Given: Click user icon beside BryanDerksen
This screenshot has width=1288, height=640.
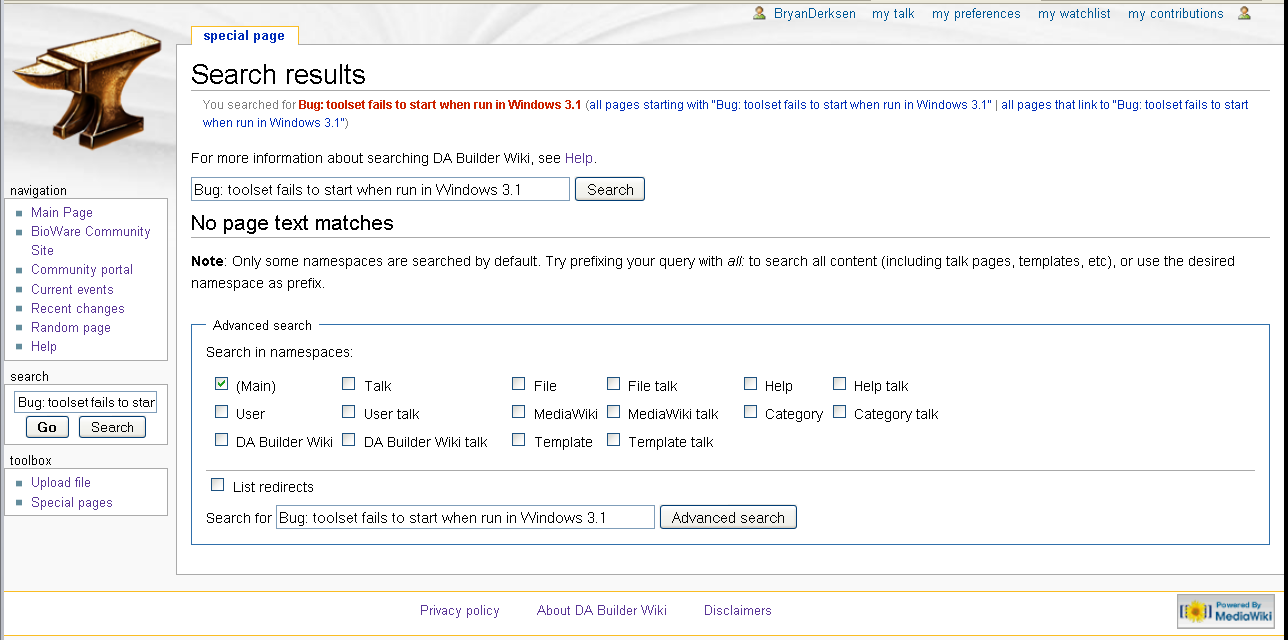Looking at the screenshot, I should click(x=760, y=13).
